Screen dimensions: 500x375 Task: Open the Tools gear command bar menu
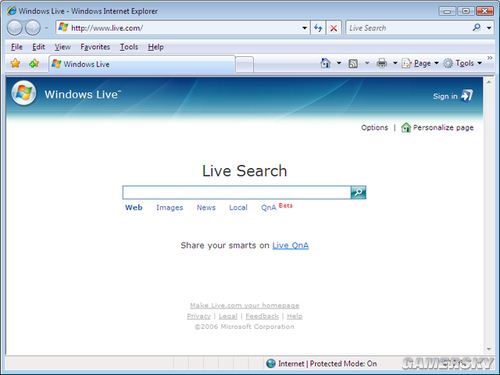click(463, 63)
